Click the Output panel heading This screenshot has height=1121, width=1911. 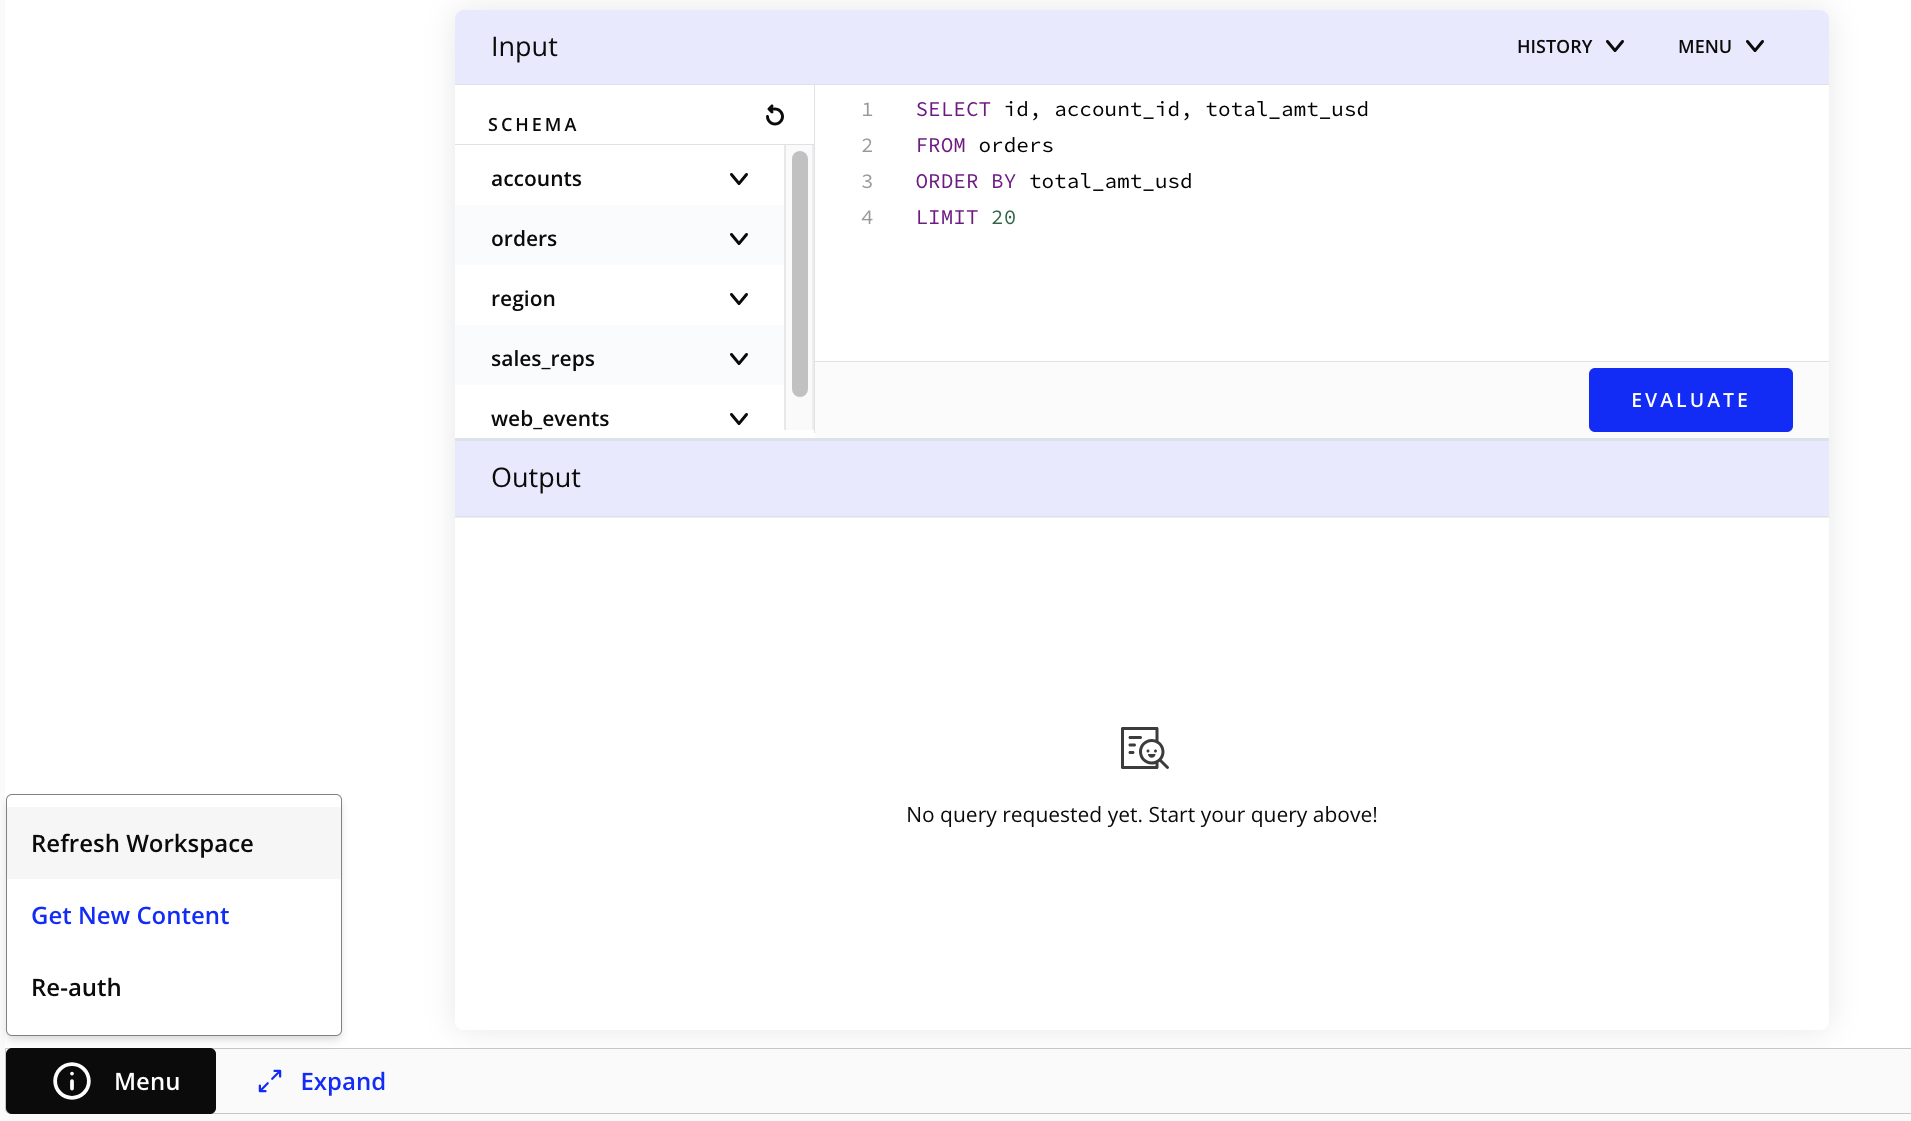536,478
